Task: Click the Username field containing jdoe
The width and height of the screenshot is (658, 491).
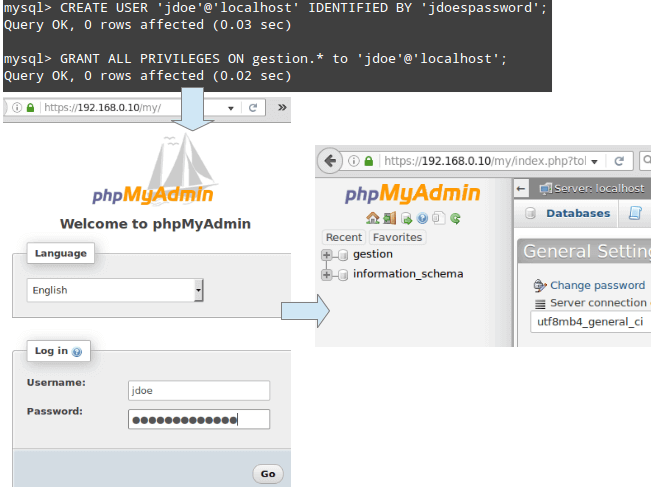Action: coord(199,390)
